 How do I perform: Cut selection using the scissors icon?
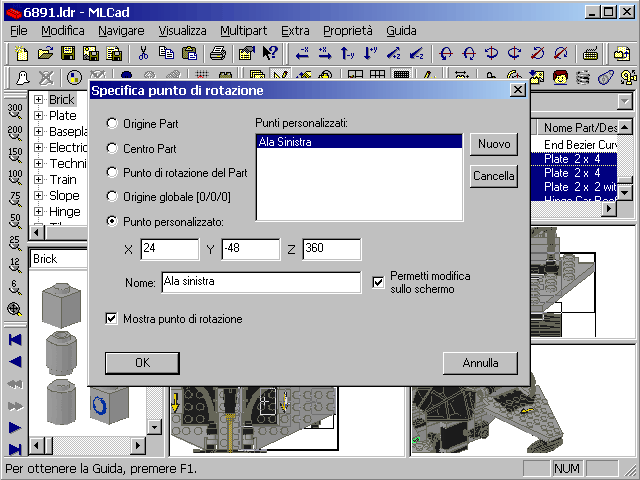(143, 53)
